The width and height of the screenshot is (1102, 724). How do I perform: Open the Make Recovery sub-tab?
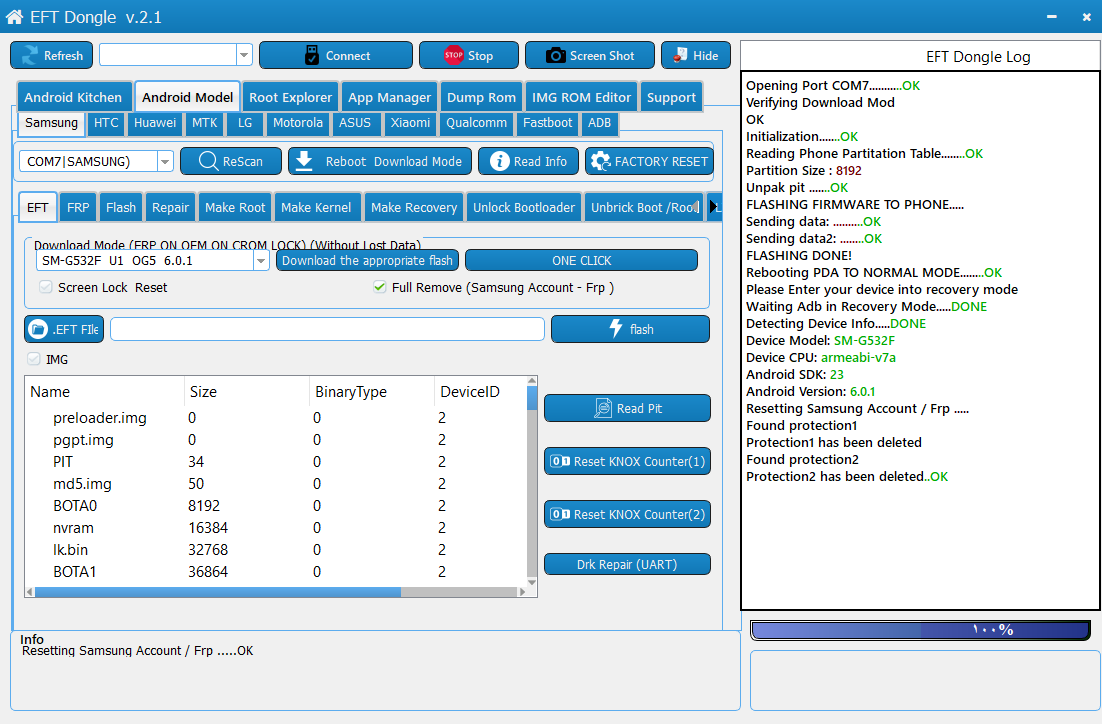pyautogui.click(x=414, y=207)
